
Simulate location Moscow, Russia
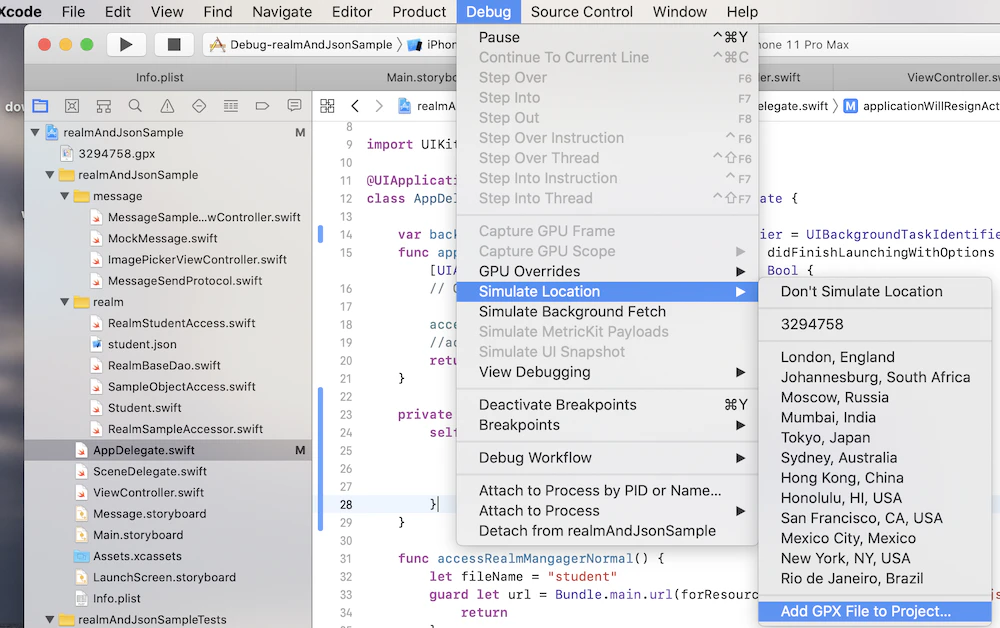coord(875,398)
